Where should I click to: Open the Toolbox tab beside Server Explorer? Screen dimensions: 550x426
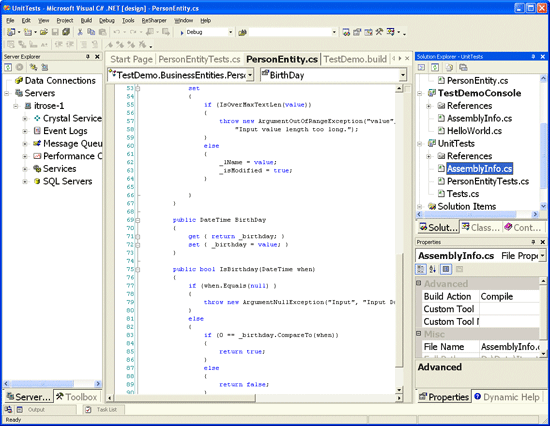76,397
